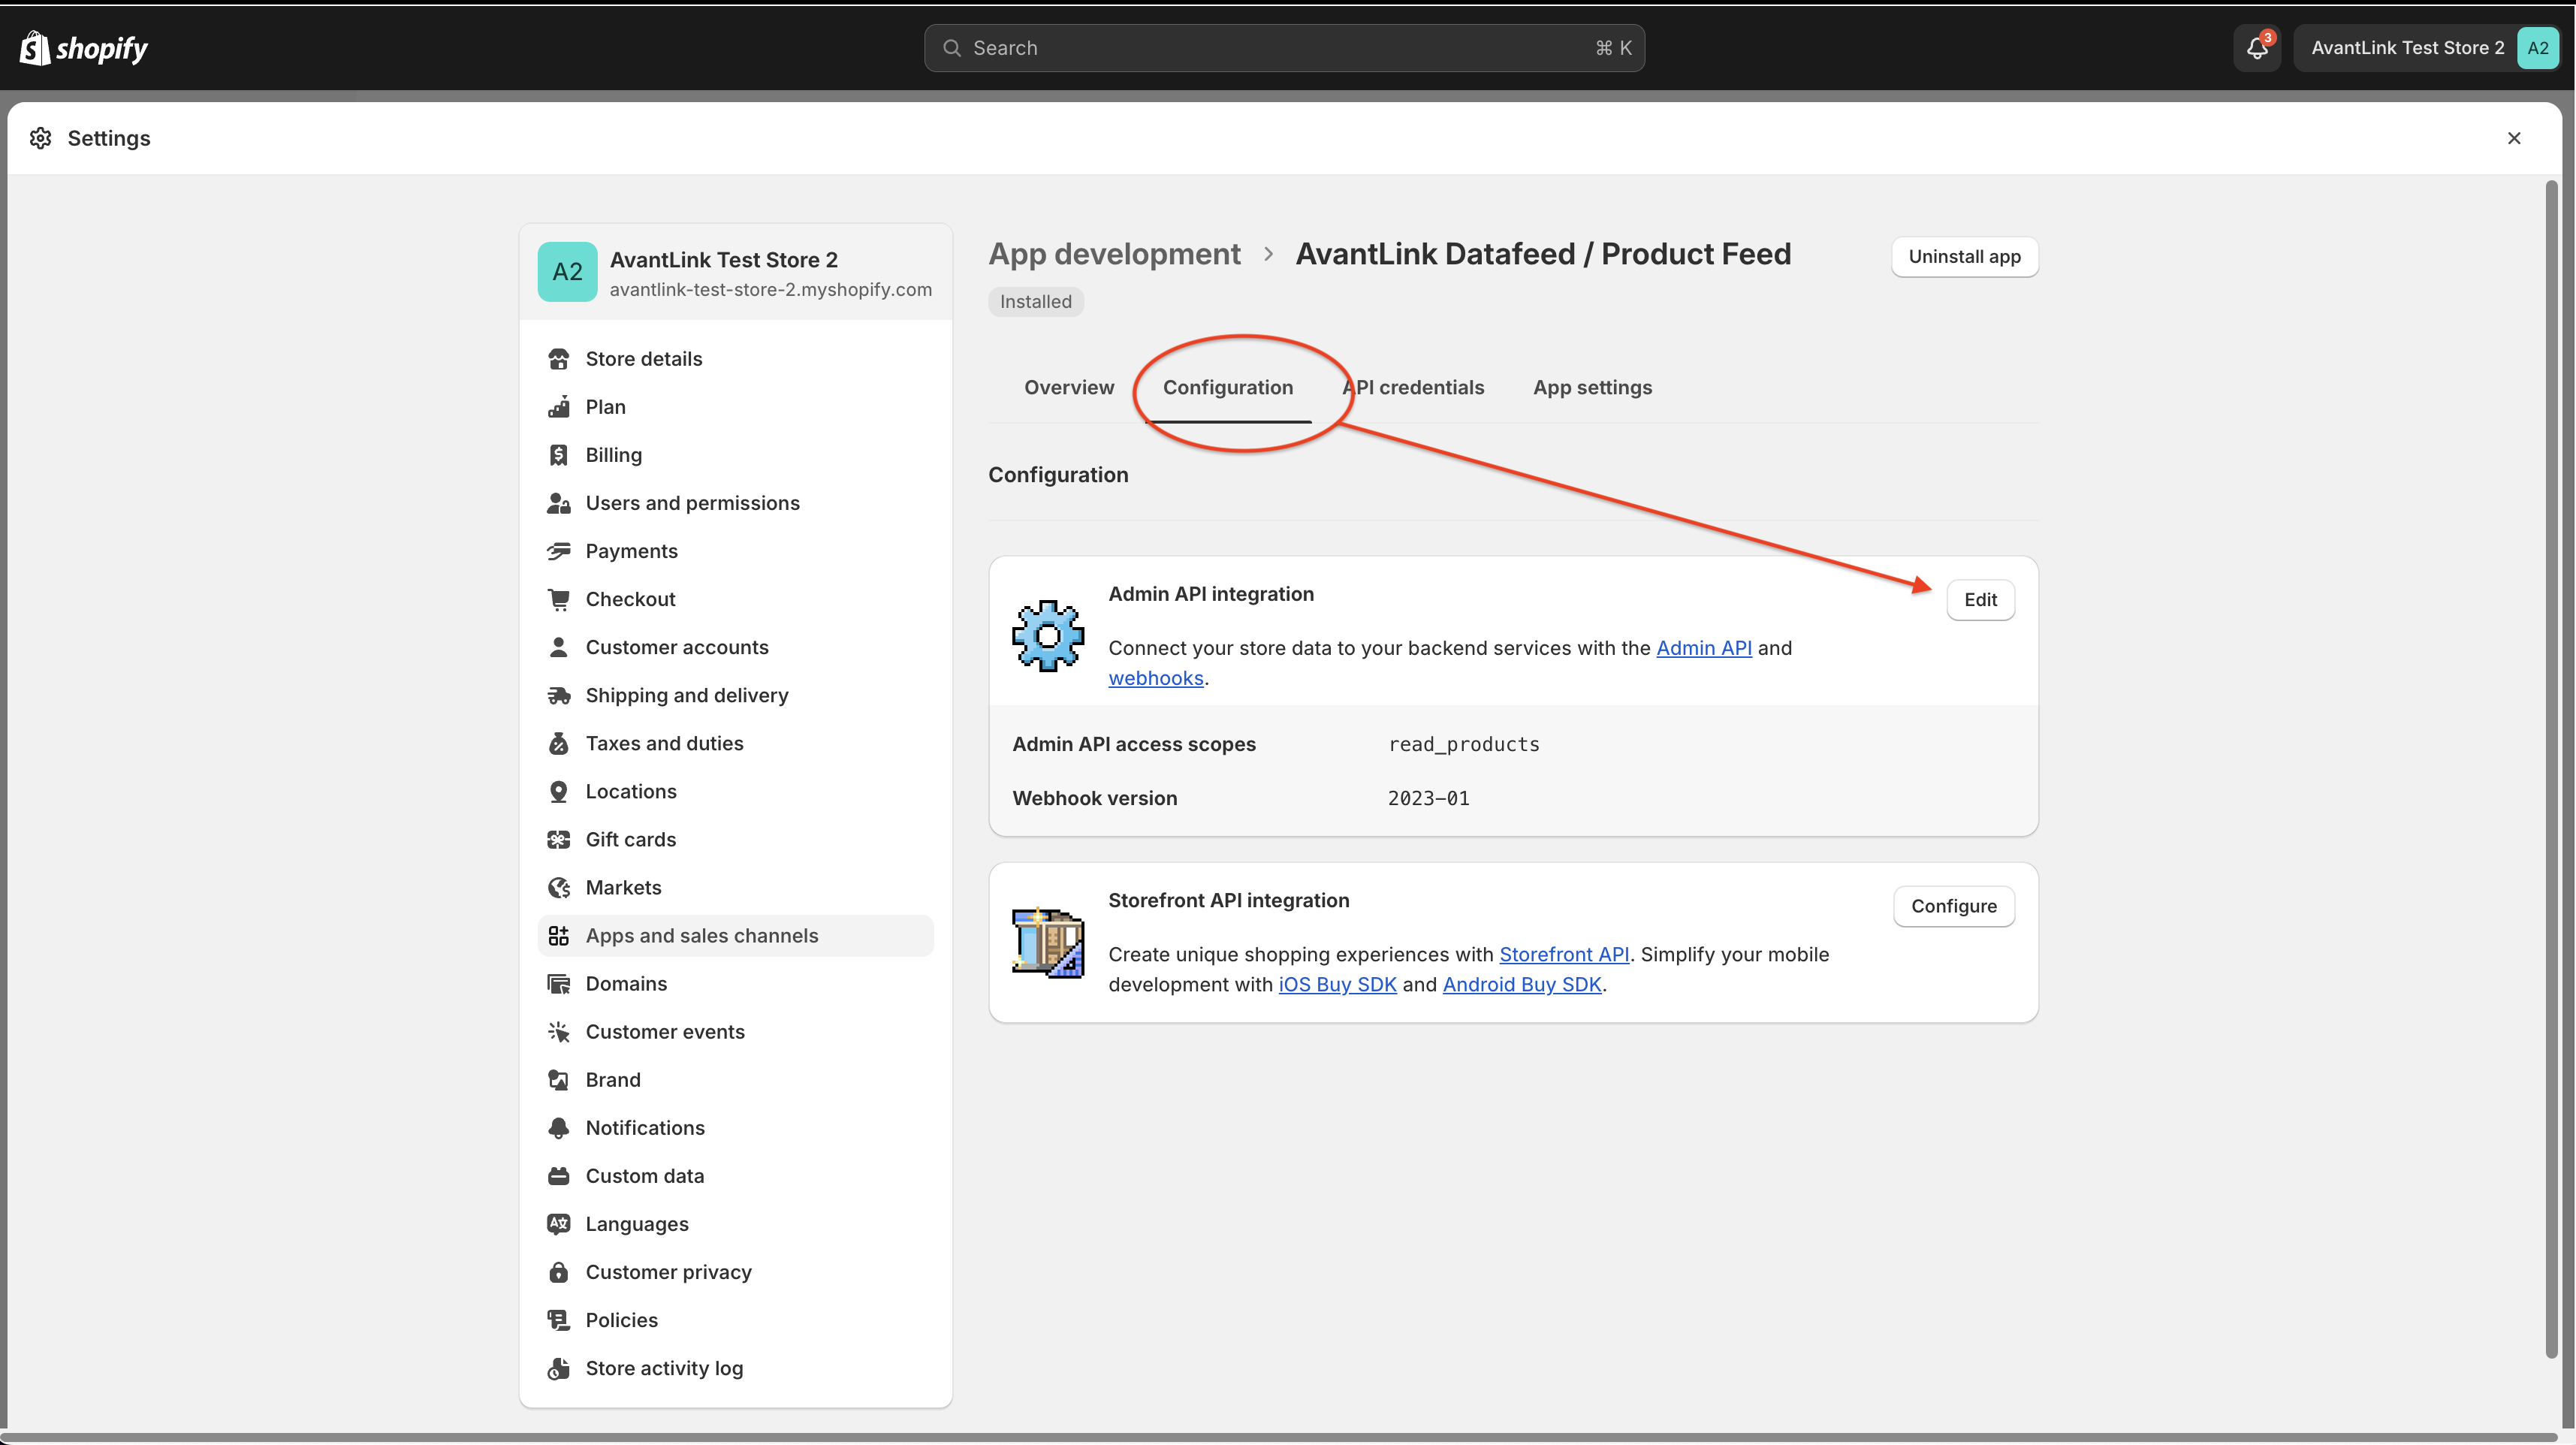
Task: Click Configure for Storefront API integration
Action: tap(1953, 906)
